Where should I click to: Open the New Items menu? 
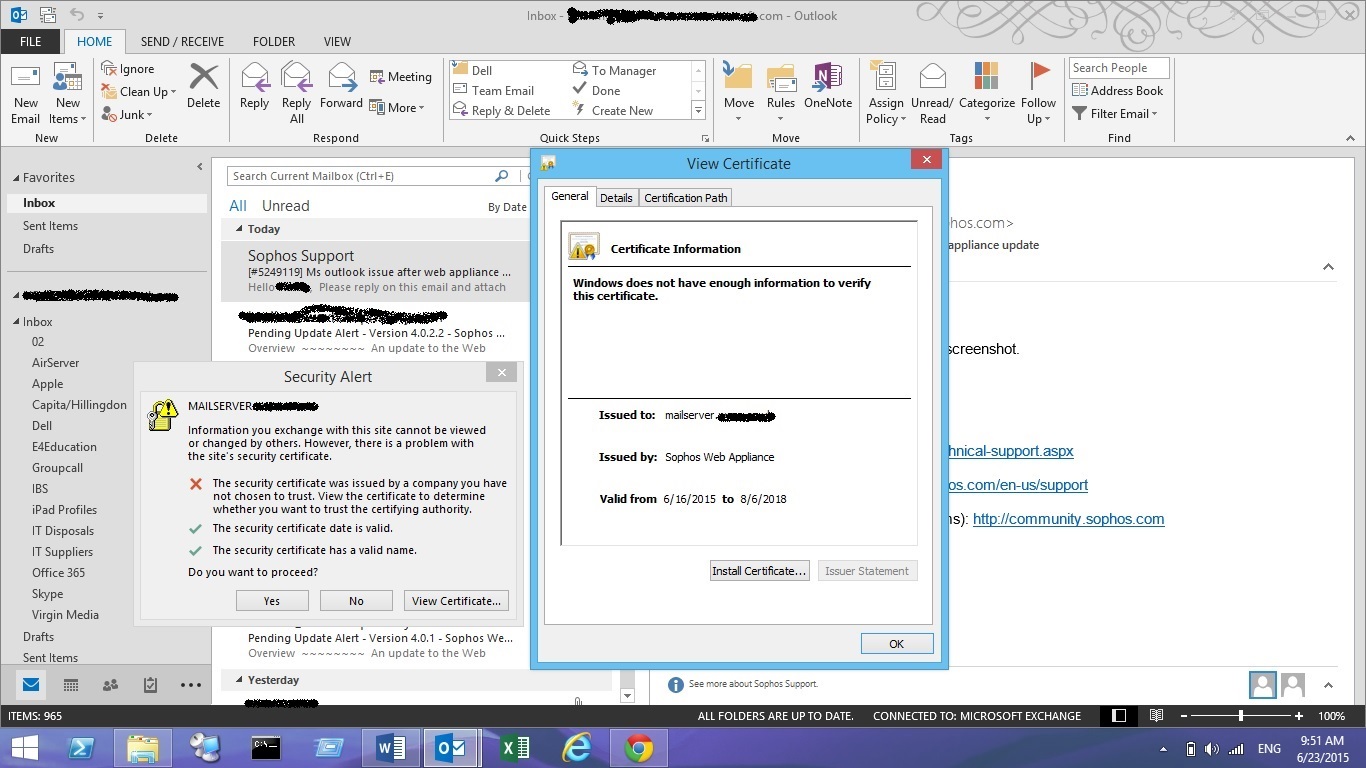[x=68, y=93]
